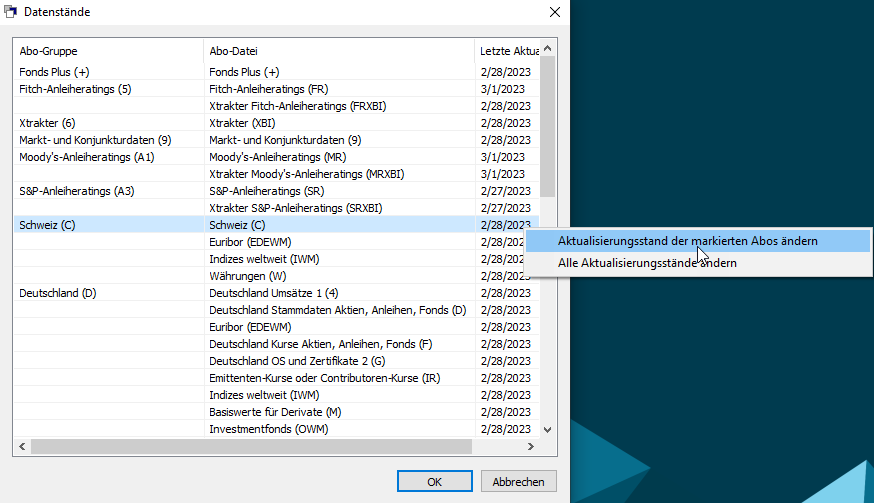Select the Fonds Plus (+) group row
Image resolution: width=874 pixels, height=503 pixels.
point(55,72)
